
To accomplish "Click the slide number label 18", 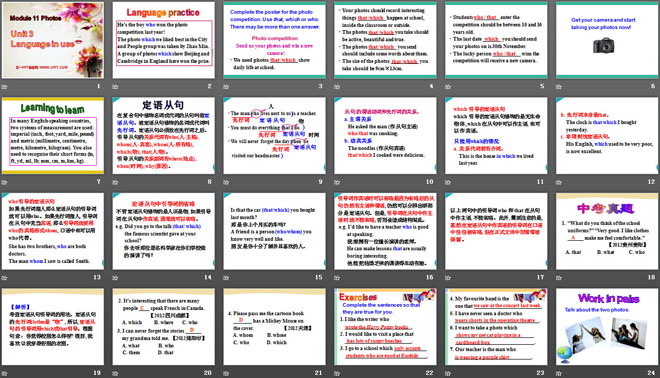I will (x=652, y=277).
